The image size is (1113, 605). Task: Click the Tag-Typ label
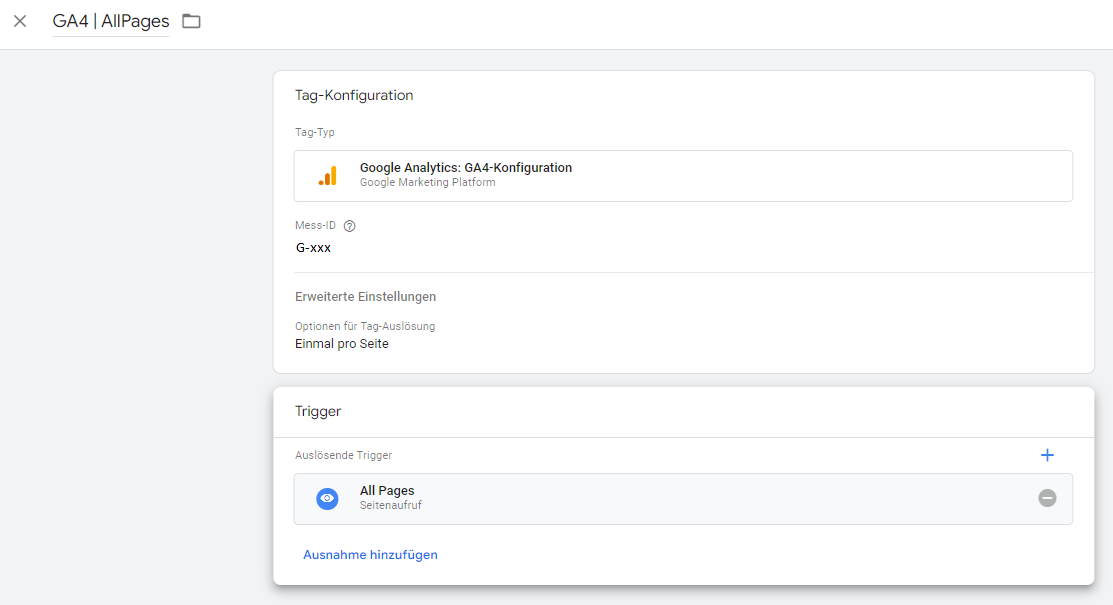(314, 133)
